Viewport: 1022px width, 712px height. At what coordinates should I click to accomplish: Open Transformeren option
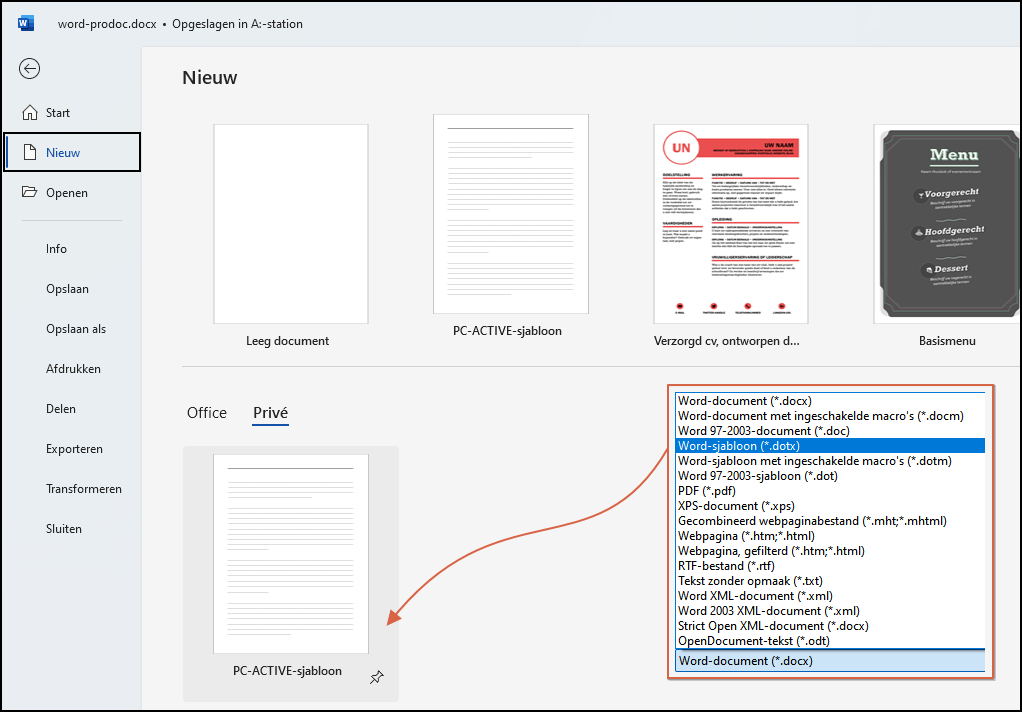pyautogui.click(x=83, y=489)
